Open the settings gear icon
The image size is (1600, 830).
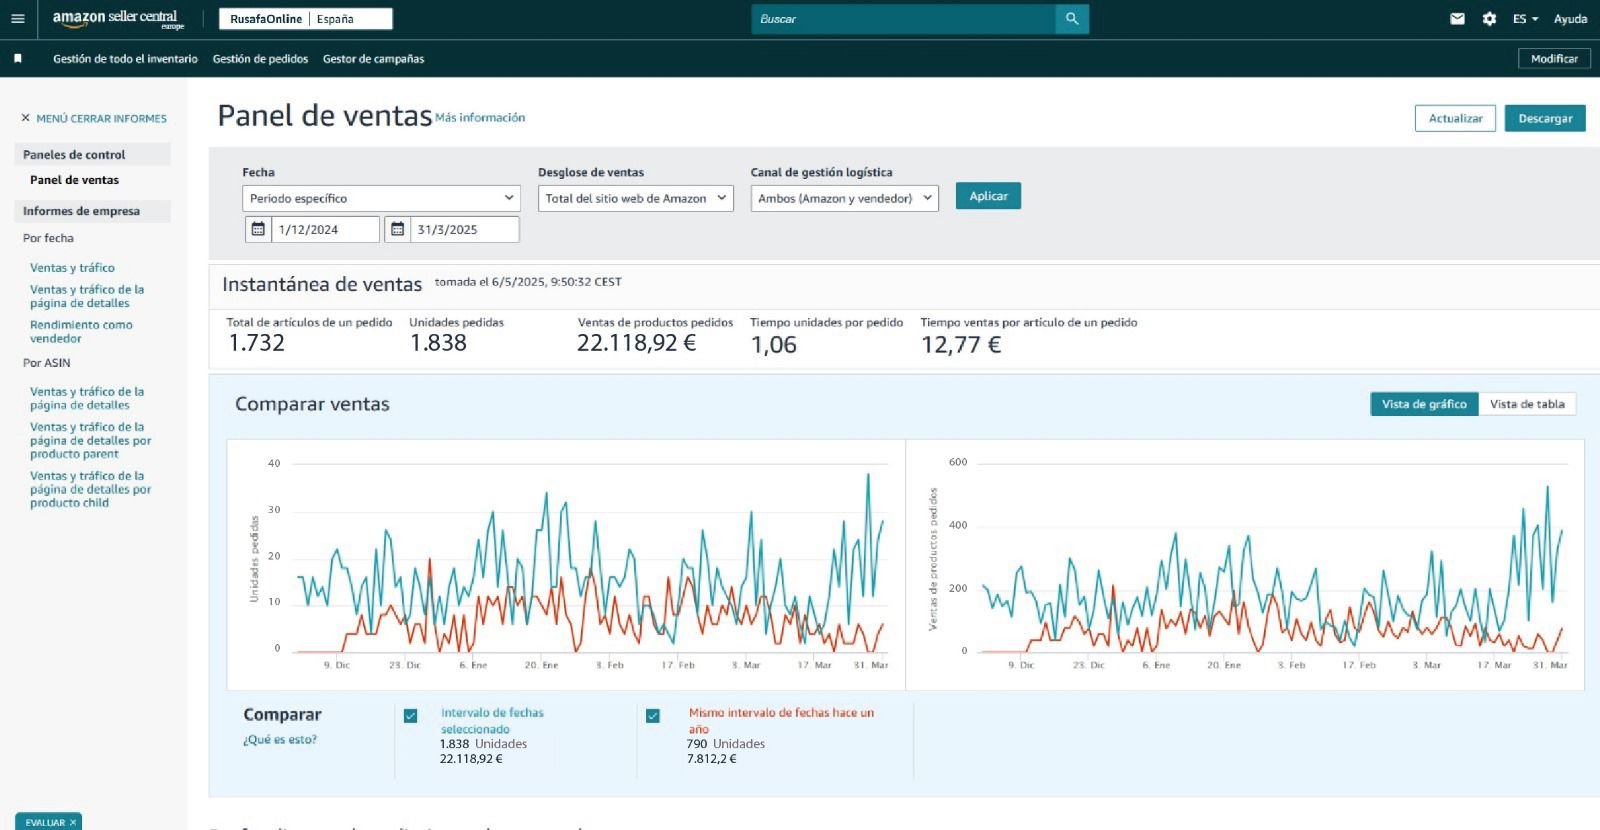[x=1489, y=19]
